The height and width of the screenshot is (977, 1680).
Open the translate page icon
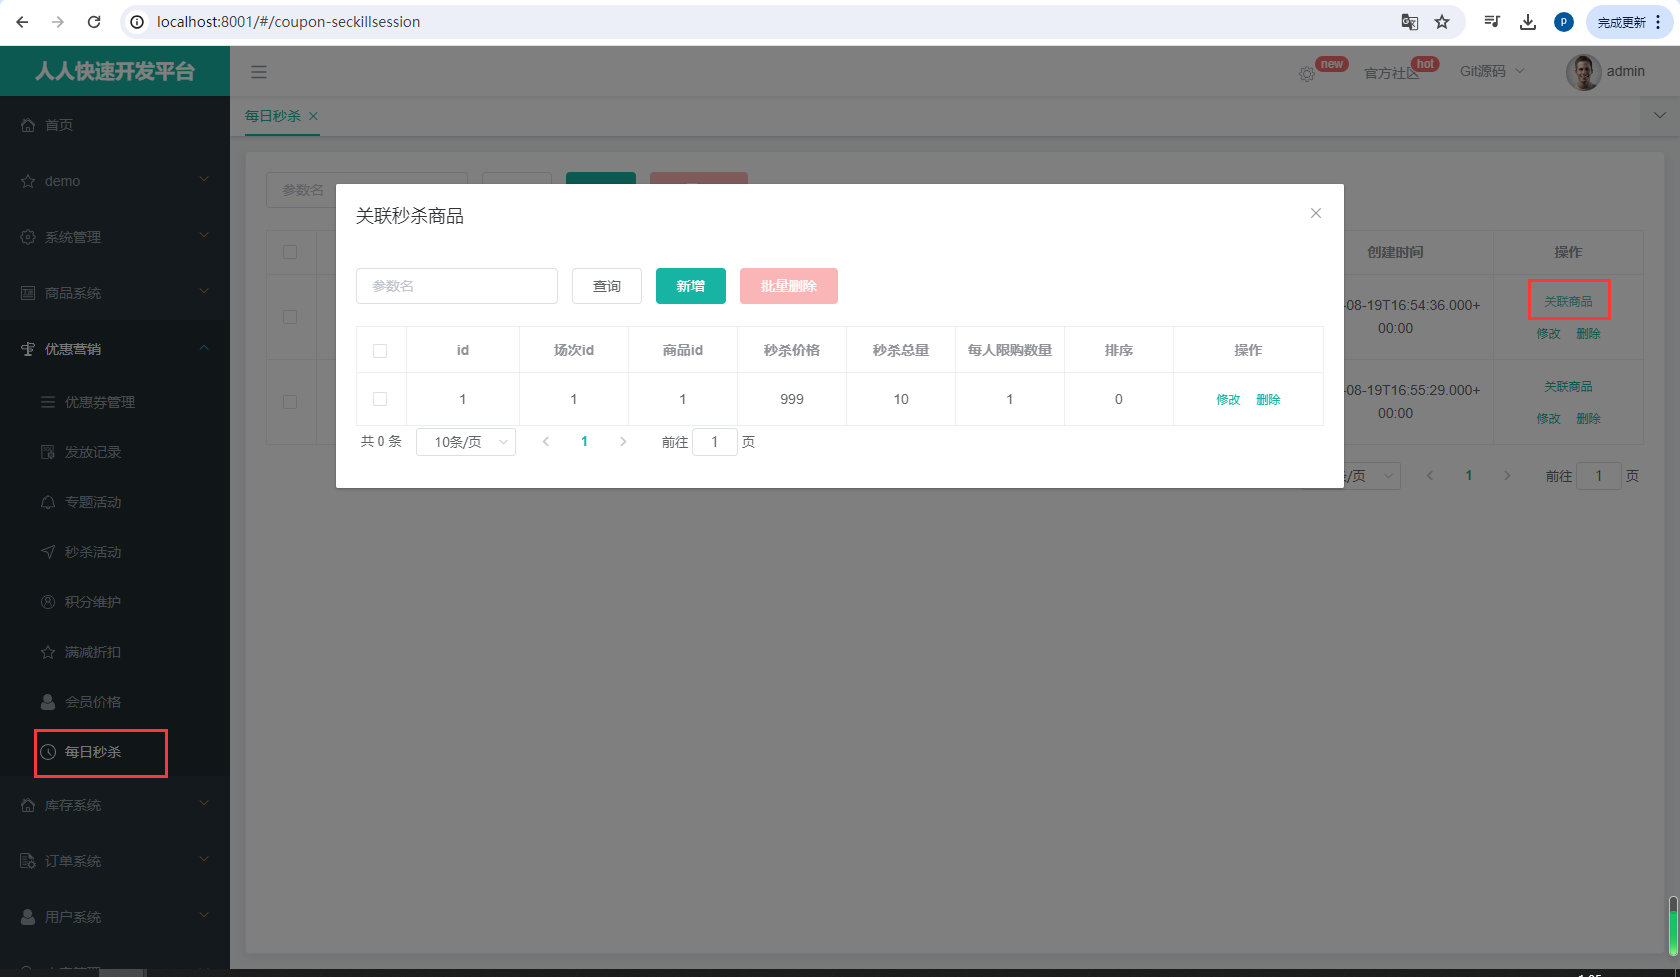(x=1410, y=22)
